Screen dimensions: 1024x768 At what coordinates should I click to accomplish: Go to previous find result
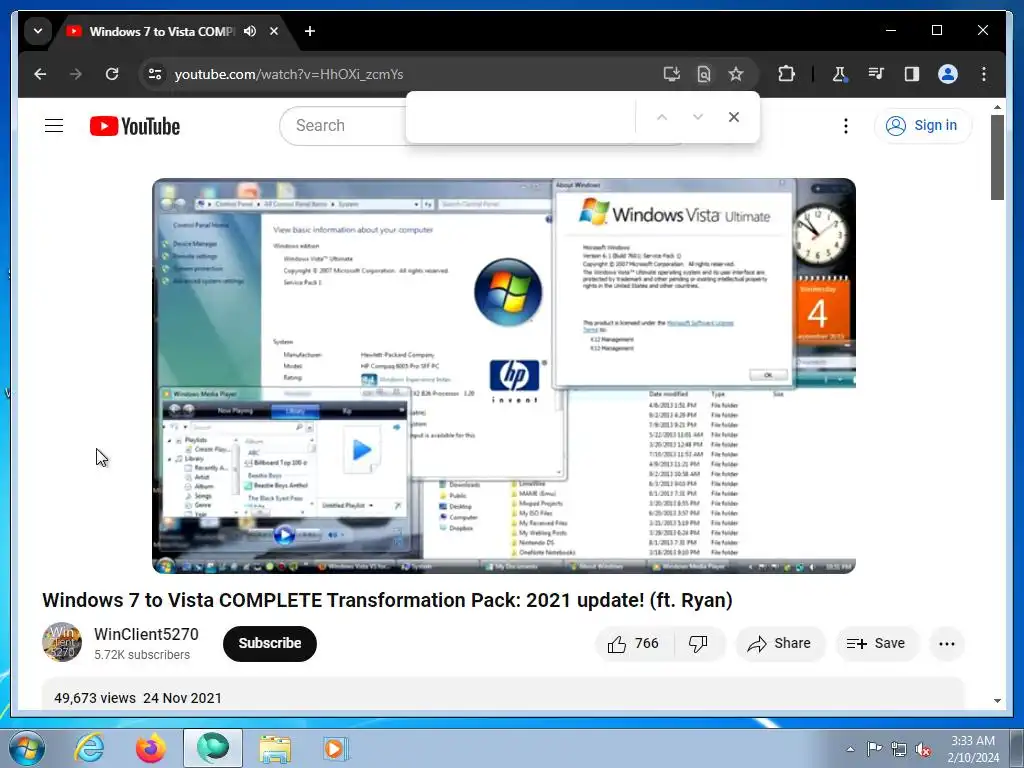pyautogui.click(x=662, y=117)
